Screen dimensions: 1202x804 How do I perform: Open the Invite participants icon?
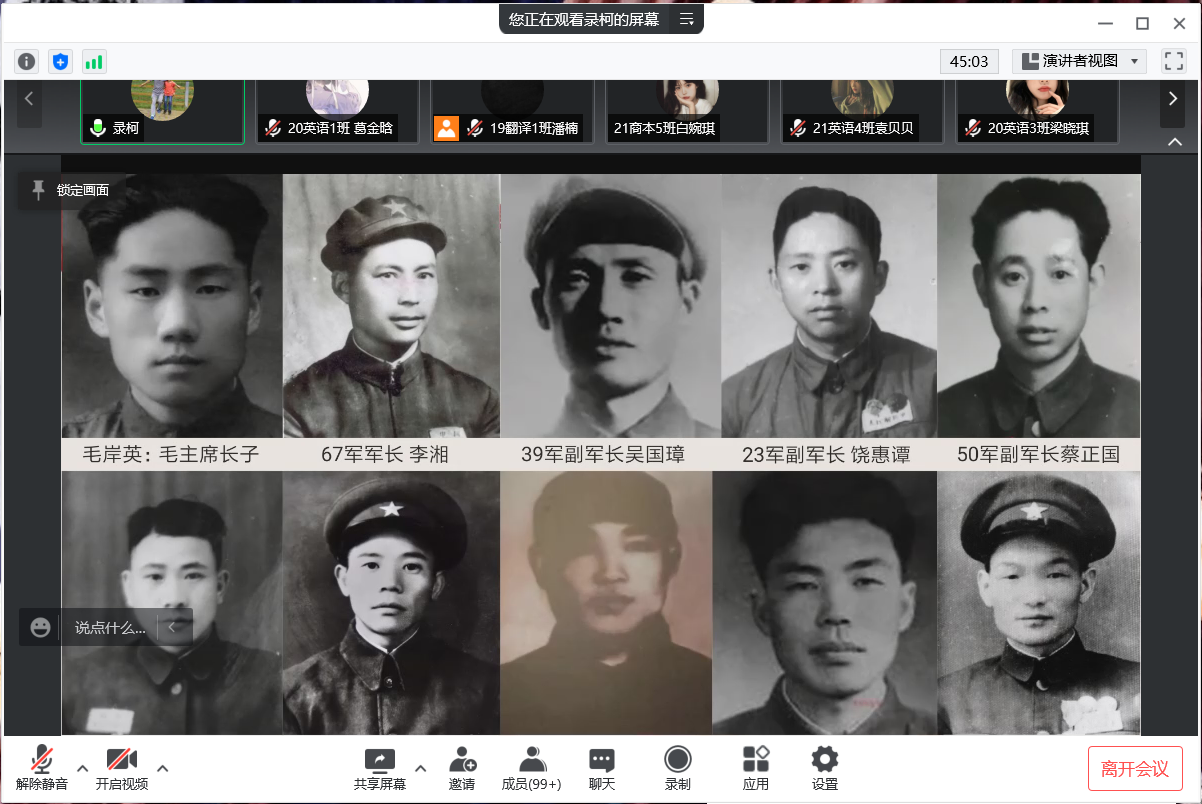461,768
